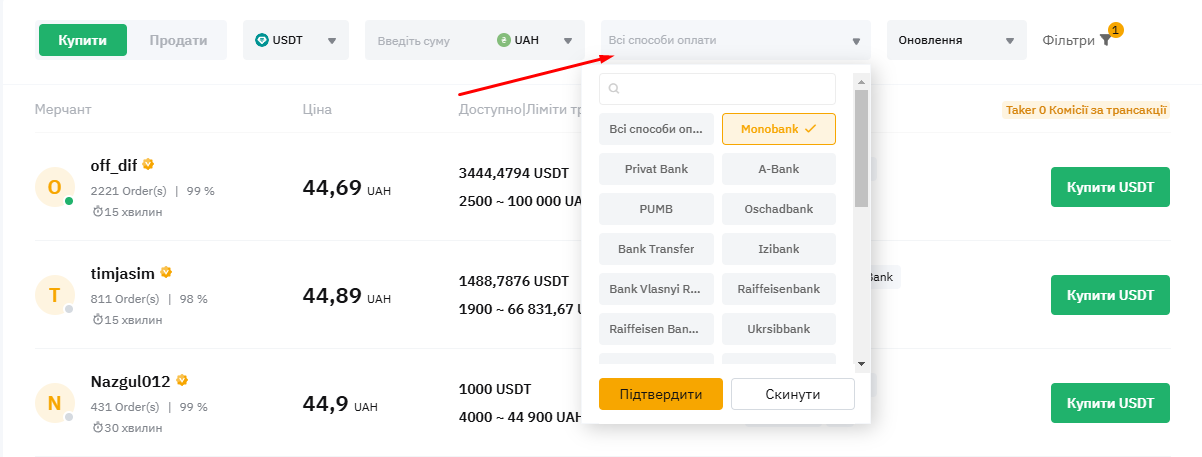Select the Всі способи оплати option
Image resolution: width=1202 pixels, height=457 pixels.
click(656, 129)
